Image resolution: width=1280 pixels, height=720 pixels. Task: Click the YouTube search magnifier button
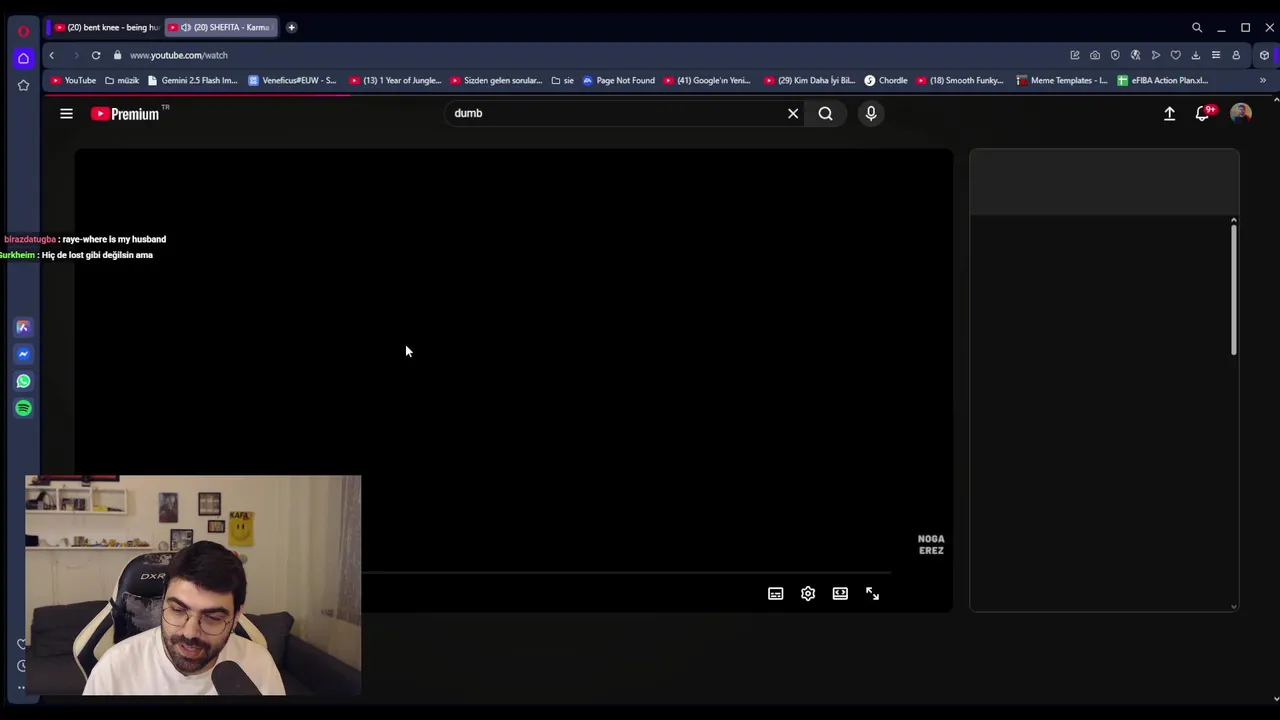click(825, 114)
